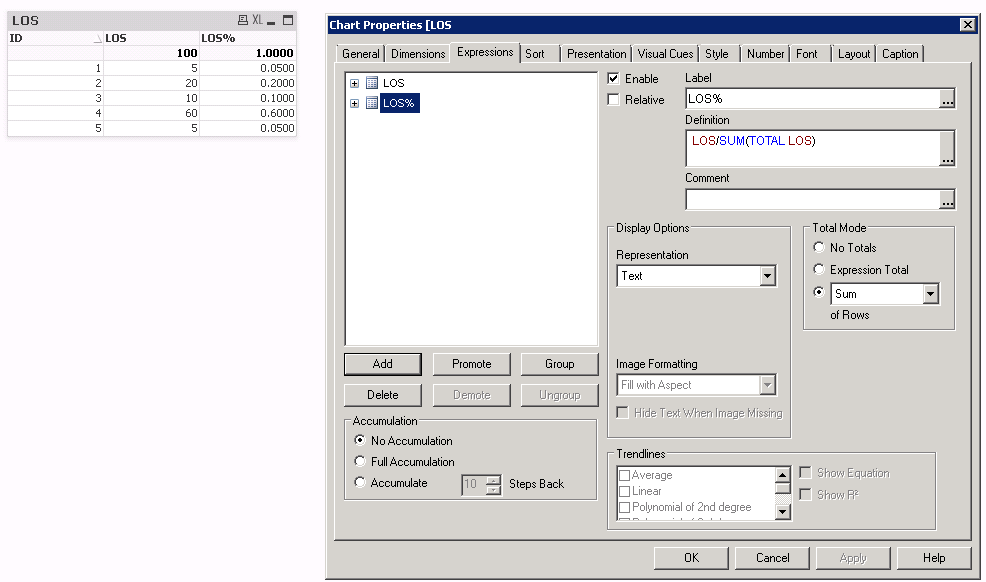Viewport: 986px width, 582px height.
Task: Click the table icon beside LOS% expression
Action: (x=372, y=103)
